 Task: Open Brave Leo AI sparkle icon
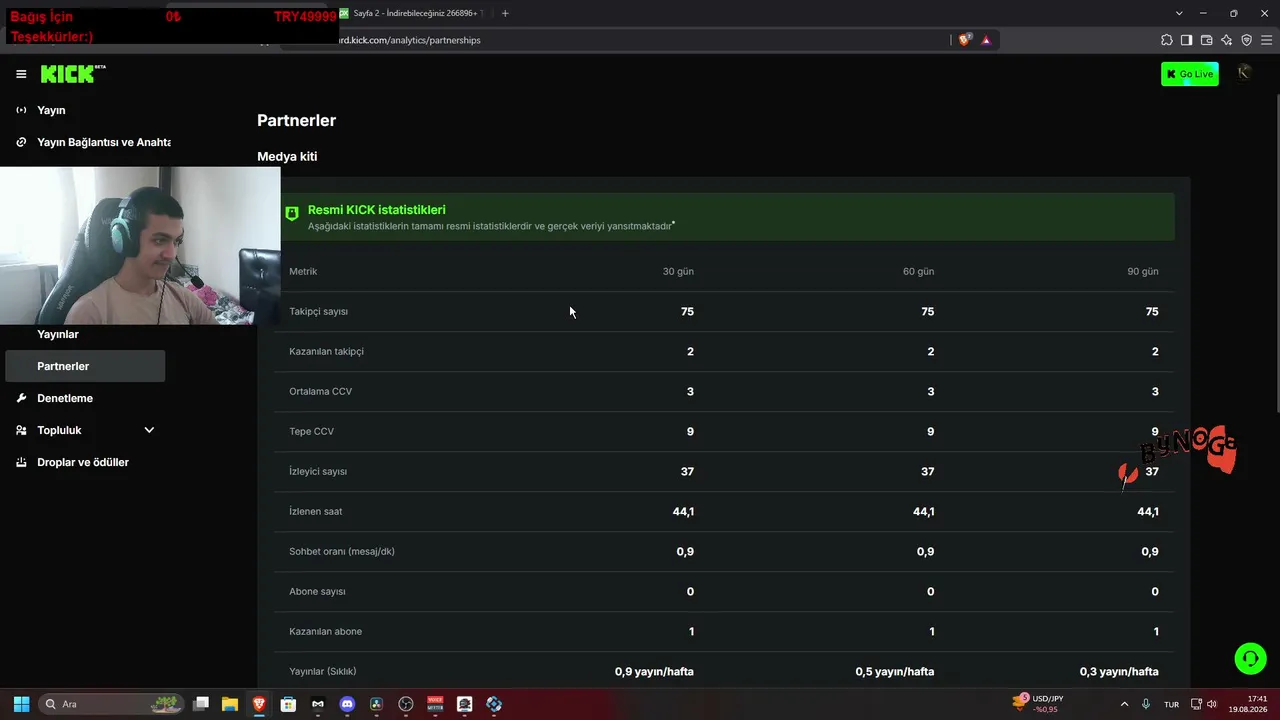(1226, 40)
